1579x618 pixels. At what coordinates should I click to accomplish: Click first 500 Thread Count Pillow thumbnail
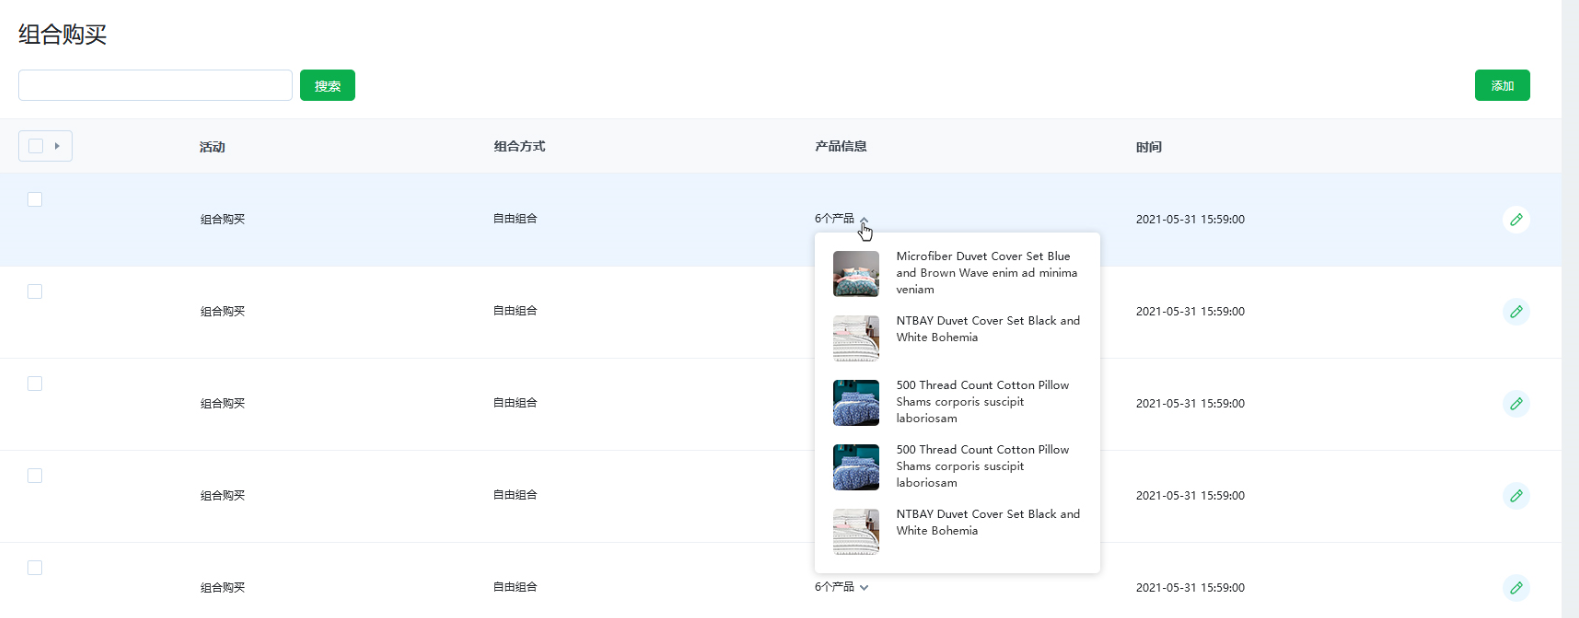point(856,402)
